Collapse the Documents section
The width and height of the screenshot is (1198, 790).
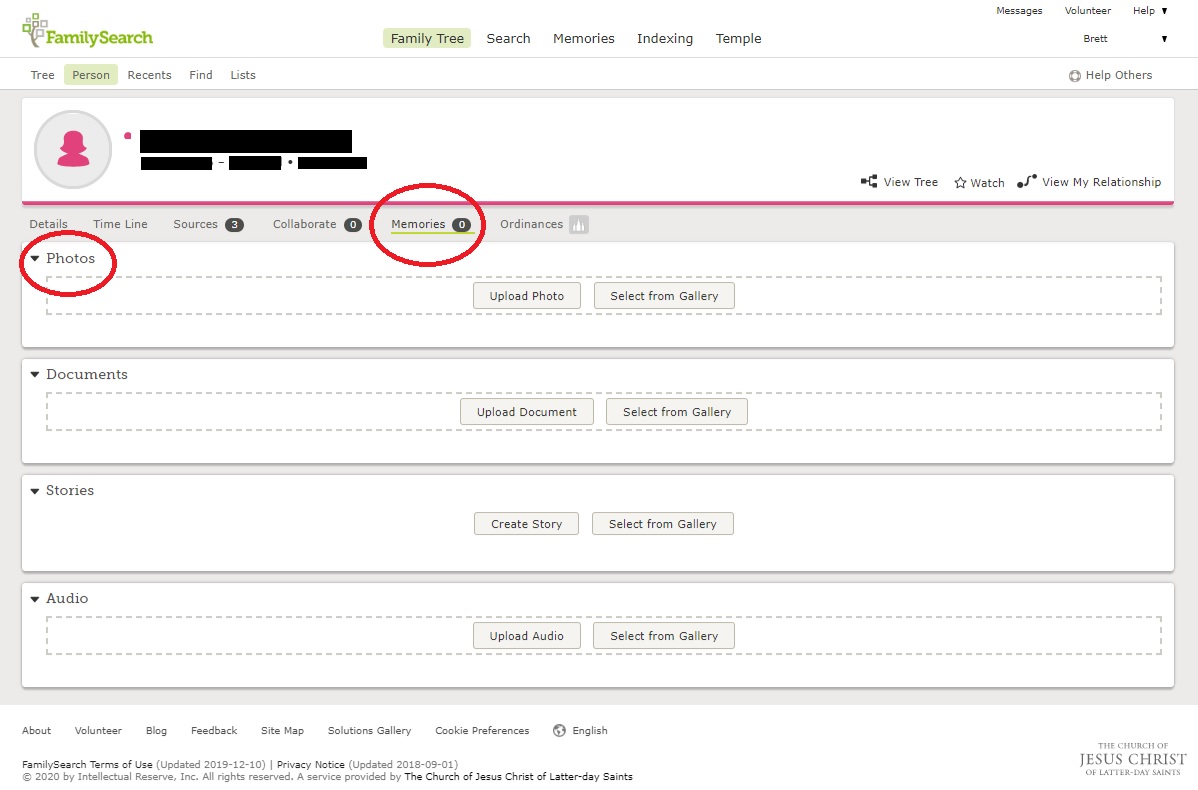tap(34, 374)
